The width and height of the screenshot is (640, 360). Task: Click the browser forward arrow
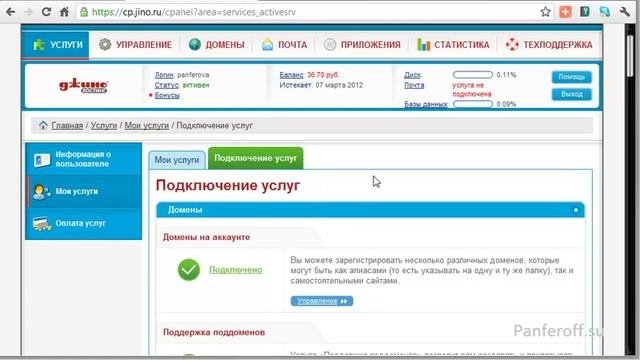pyautogui.click(x=28, y=12)
